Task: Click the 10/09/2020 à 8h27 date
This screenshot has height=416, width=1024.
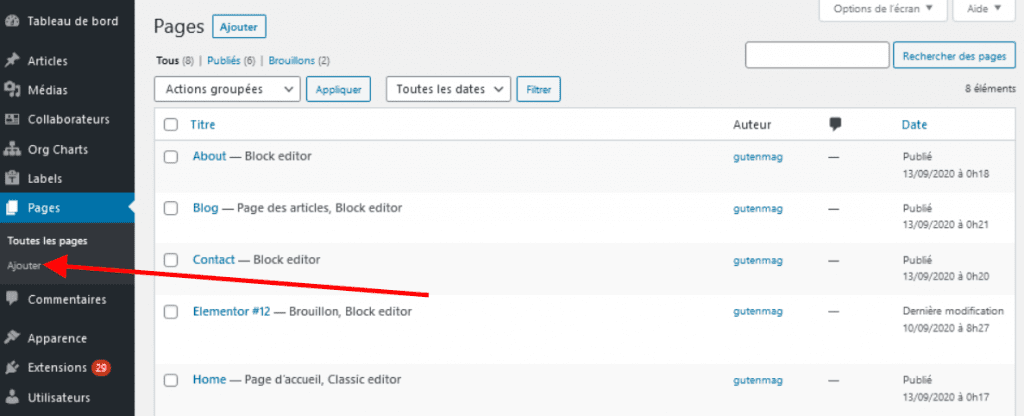Action: pos(946,327)
